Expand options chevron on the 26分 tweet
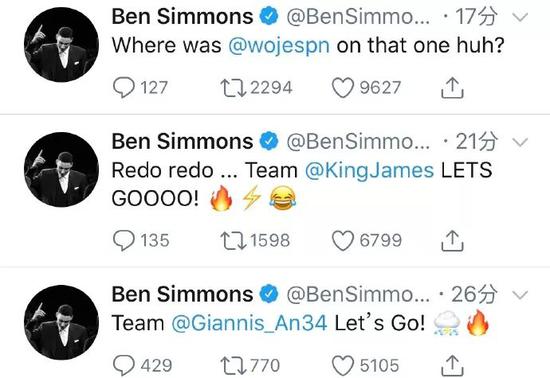550x378 pixels. tap(520, 295)
